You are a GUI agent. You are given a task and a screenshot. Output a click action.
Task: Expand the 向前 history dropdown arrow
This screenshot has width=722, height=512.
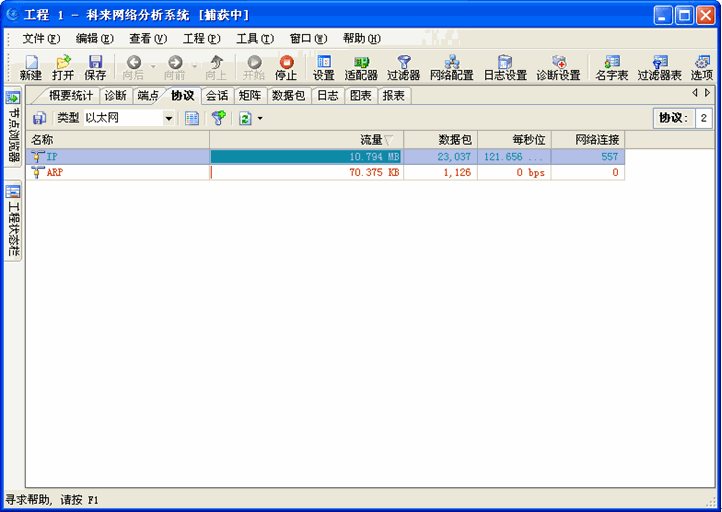(194, 66)
